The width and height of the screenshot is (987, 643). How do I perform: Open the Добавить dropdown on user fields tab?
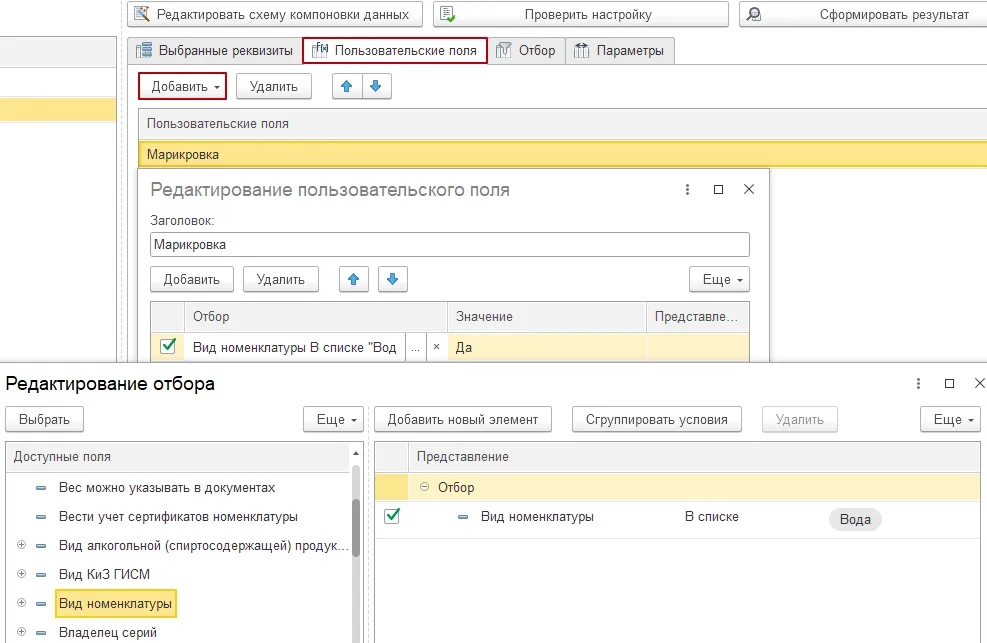[183, 86]
